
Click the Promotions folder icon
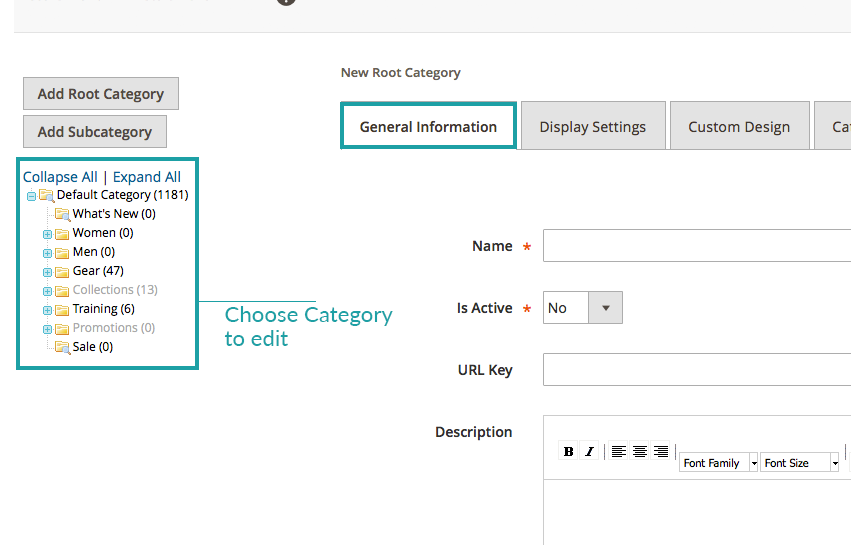62,329
